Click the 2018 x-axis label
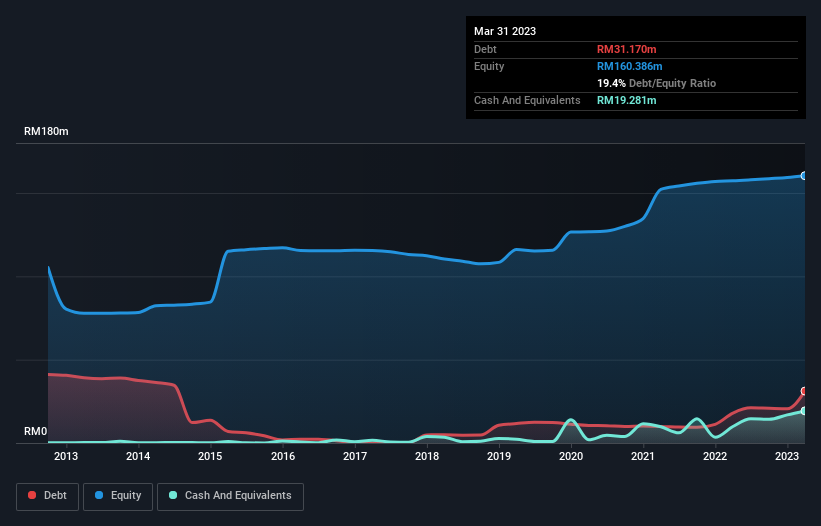The width and height of the screenshot is (821, 526). tap(427, 456)
